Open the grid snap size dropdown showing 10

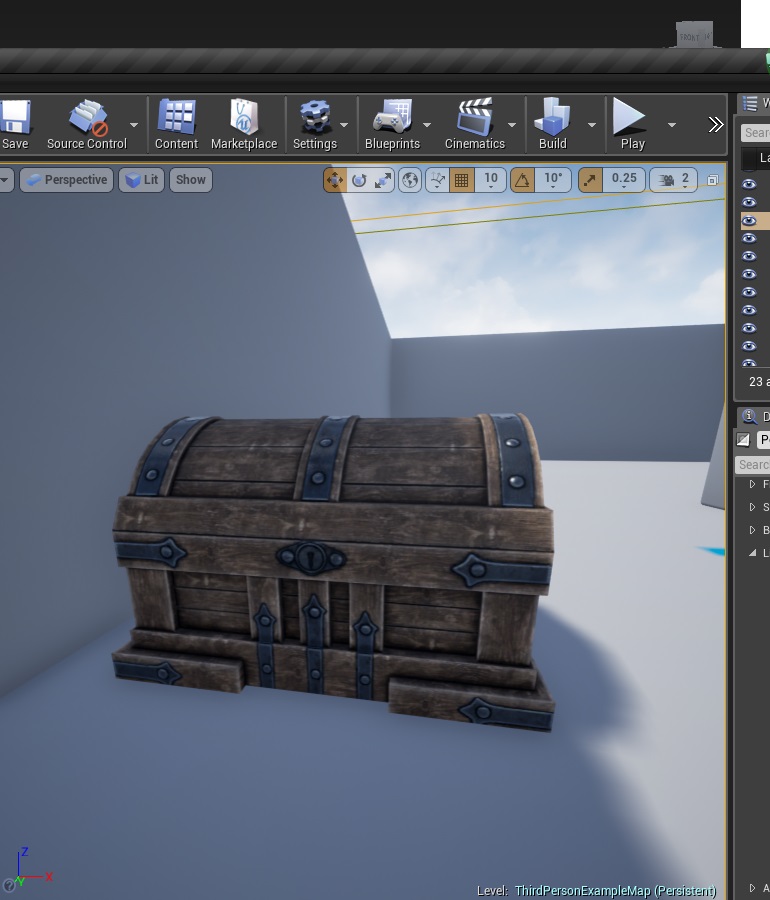coord(491,180)
